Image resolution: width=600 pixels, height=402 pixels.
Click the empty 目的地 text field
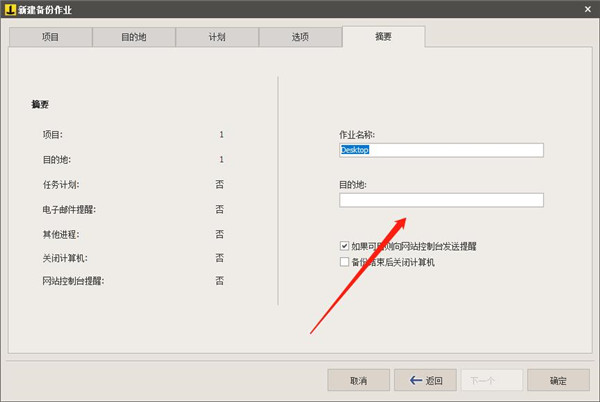point(441,200)
